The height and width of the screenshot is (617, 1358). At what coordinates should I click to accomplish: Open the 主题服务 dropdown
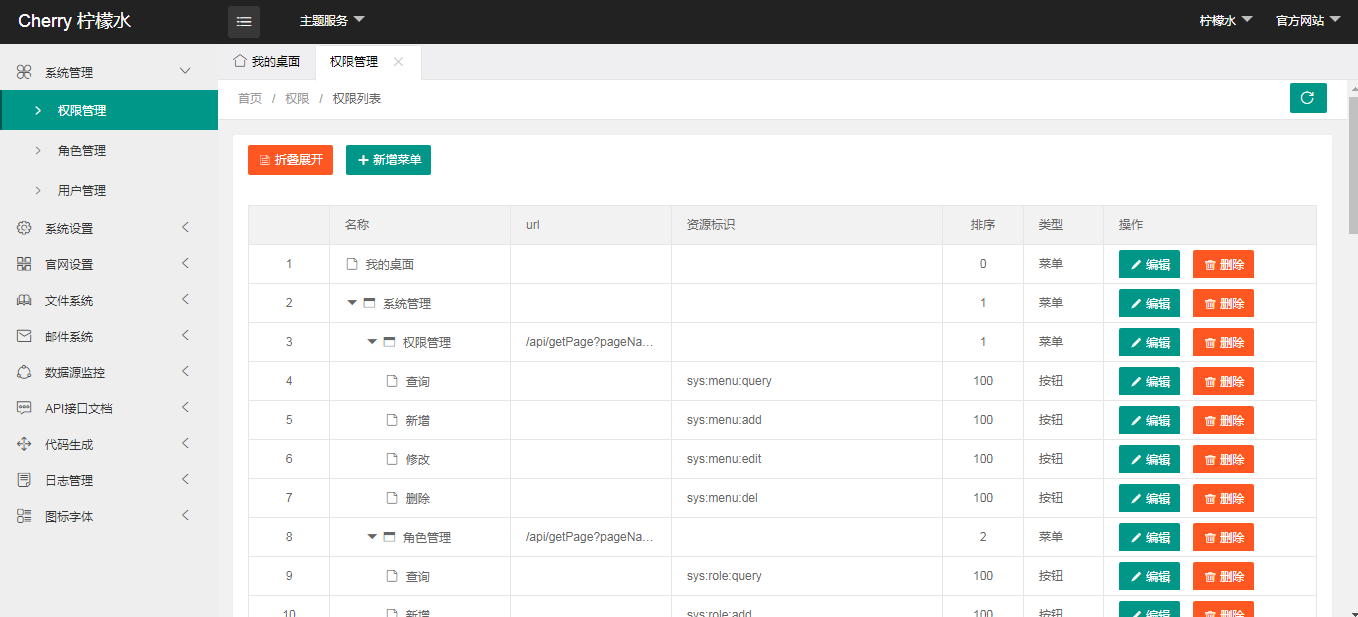pos(332,20)
